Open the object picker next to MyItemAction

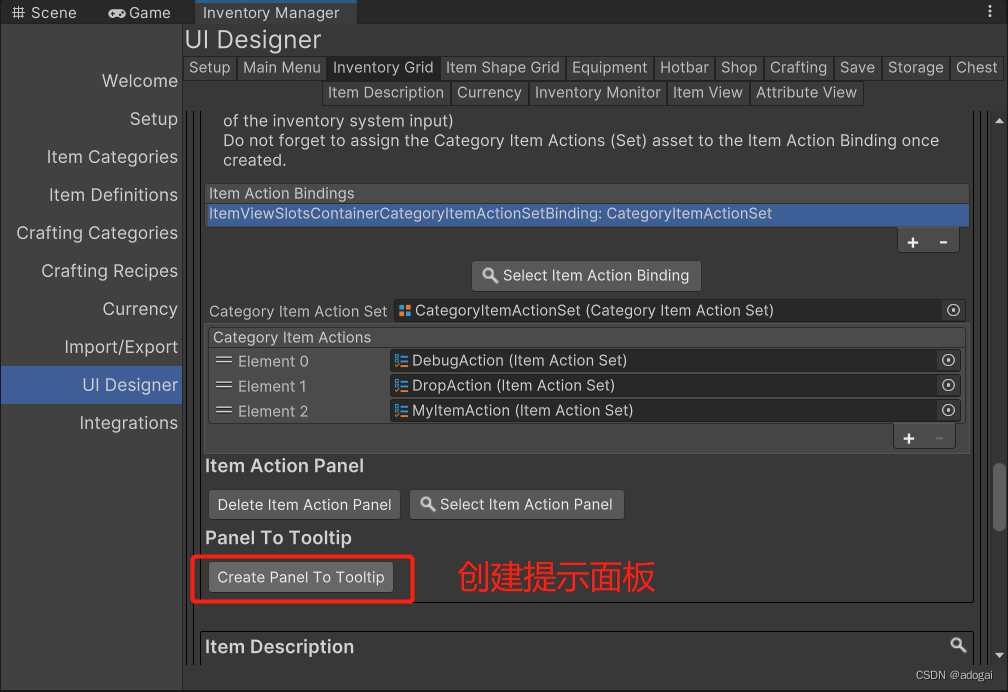(x=948, y=410)
